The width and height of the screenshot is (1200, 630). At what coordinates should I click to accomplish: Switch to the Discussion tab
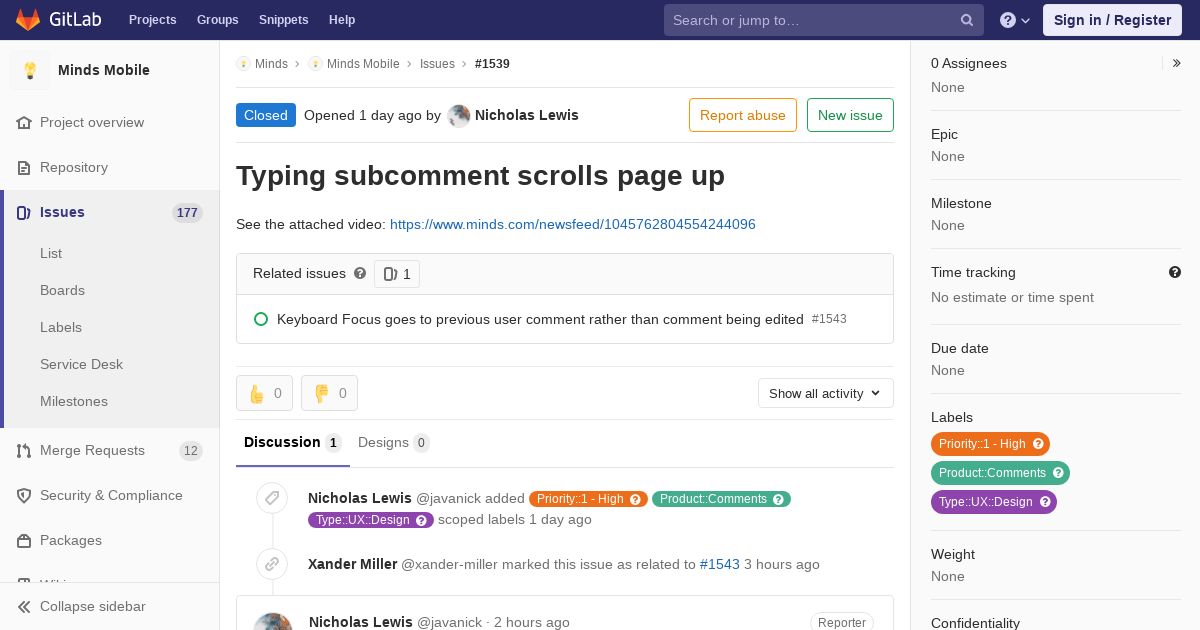coord(293,443)
